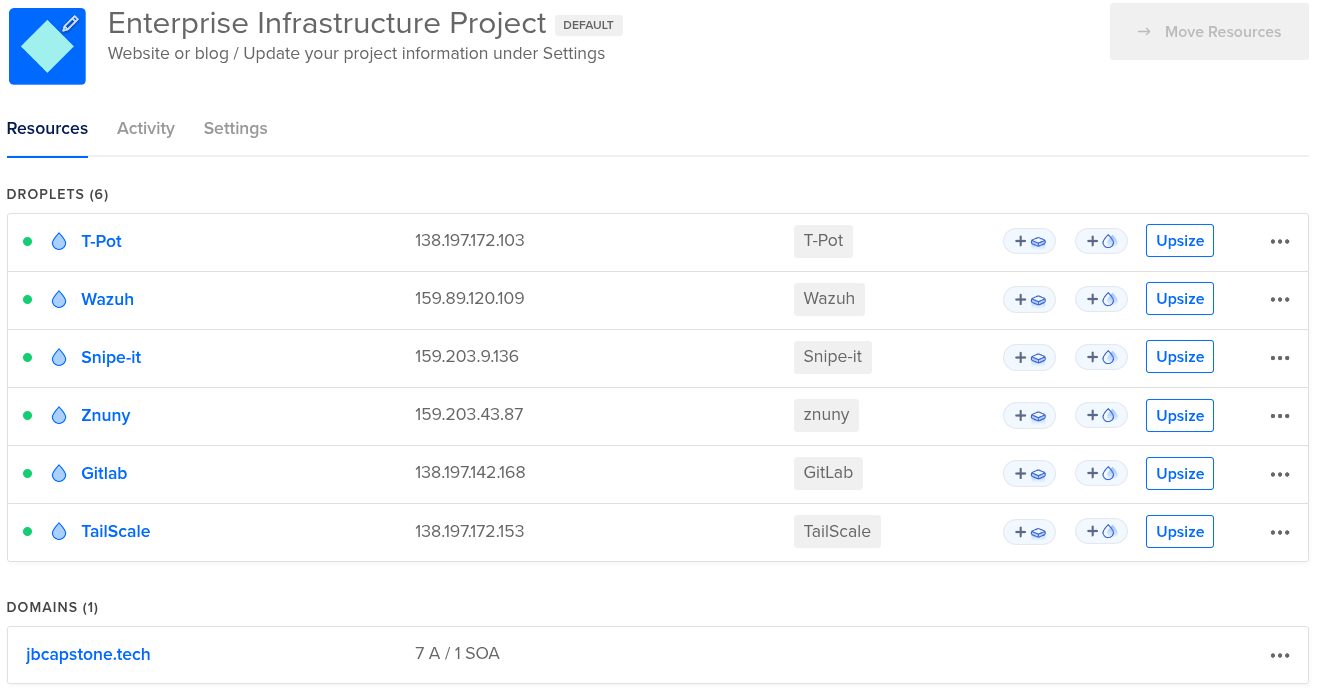Open the jbcapstone.tech domain
The height and width of the screenshot is (690, 1321).
click(88, 654)
